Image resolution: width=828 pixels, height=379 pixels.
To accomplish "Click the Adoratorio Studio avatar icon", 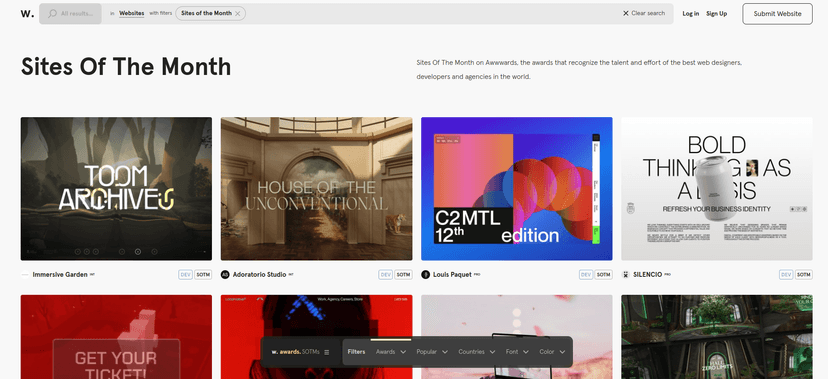I will click(225, 274).
